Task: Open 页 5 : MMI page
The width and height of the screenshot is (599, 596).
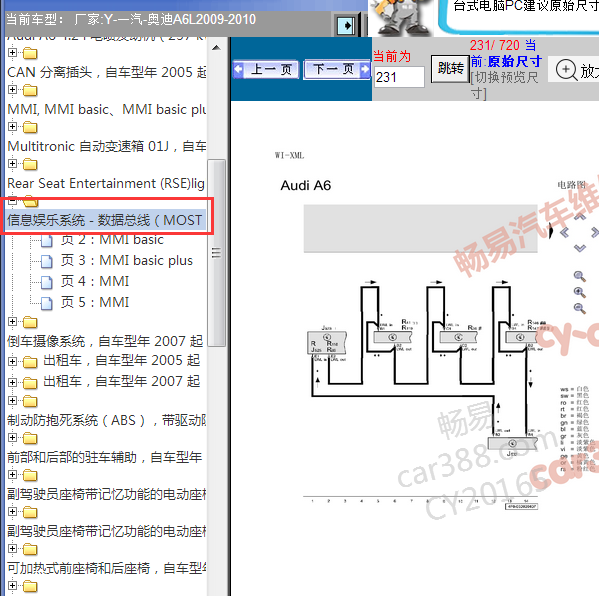Action: pos(95,303)
